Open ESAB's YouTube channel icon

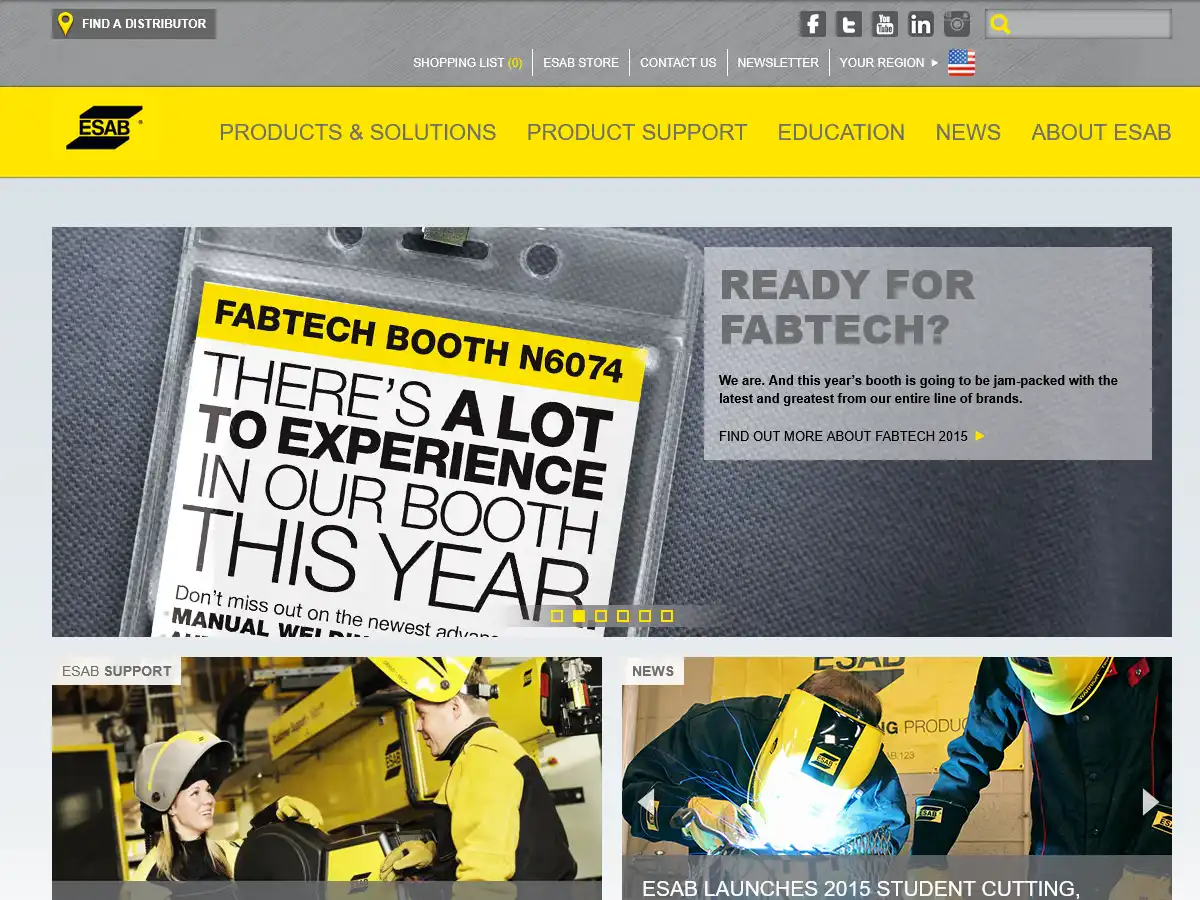click(x=885, y=24)
